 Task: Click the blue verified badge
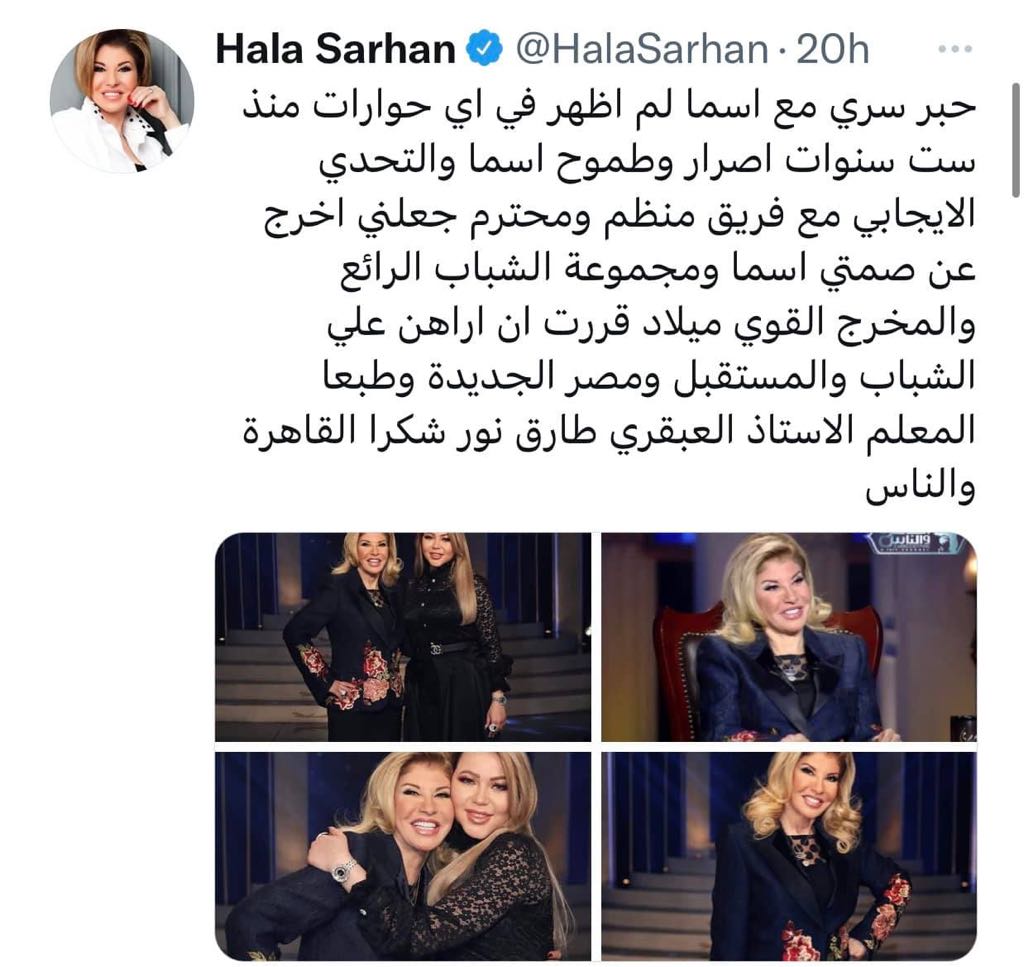[x=484, y=50]
